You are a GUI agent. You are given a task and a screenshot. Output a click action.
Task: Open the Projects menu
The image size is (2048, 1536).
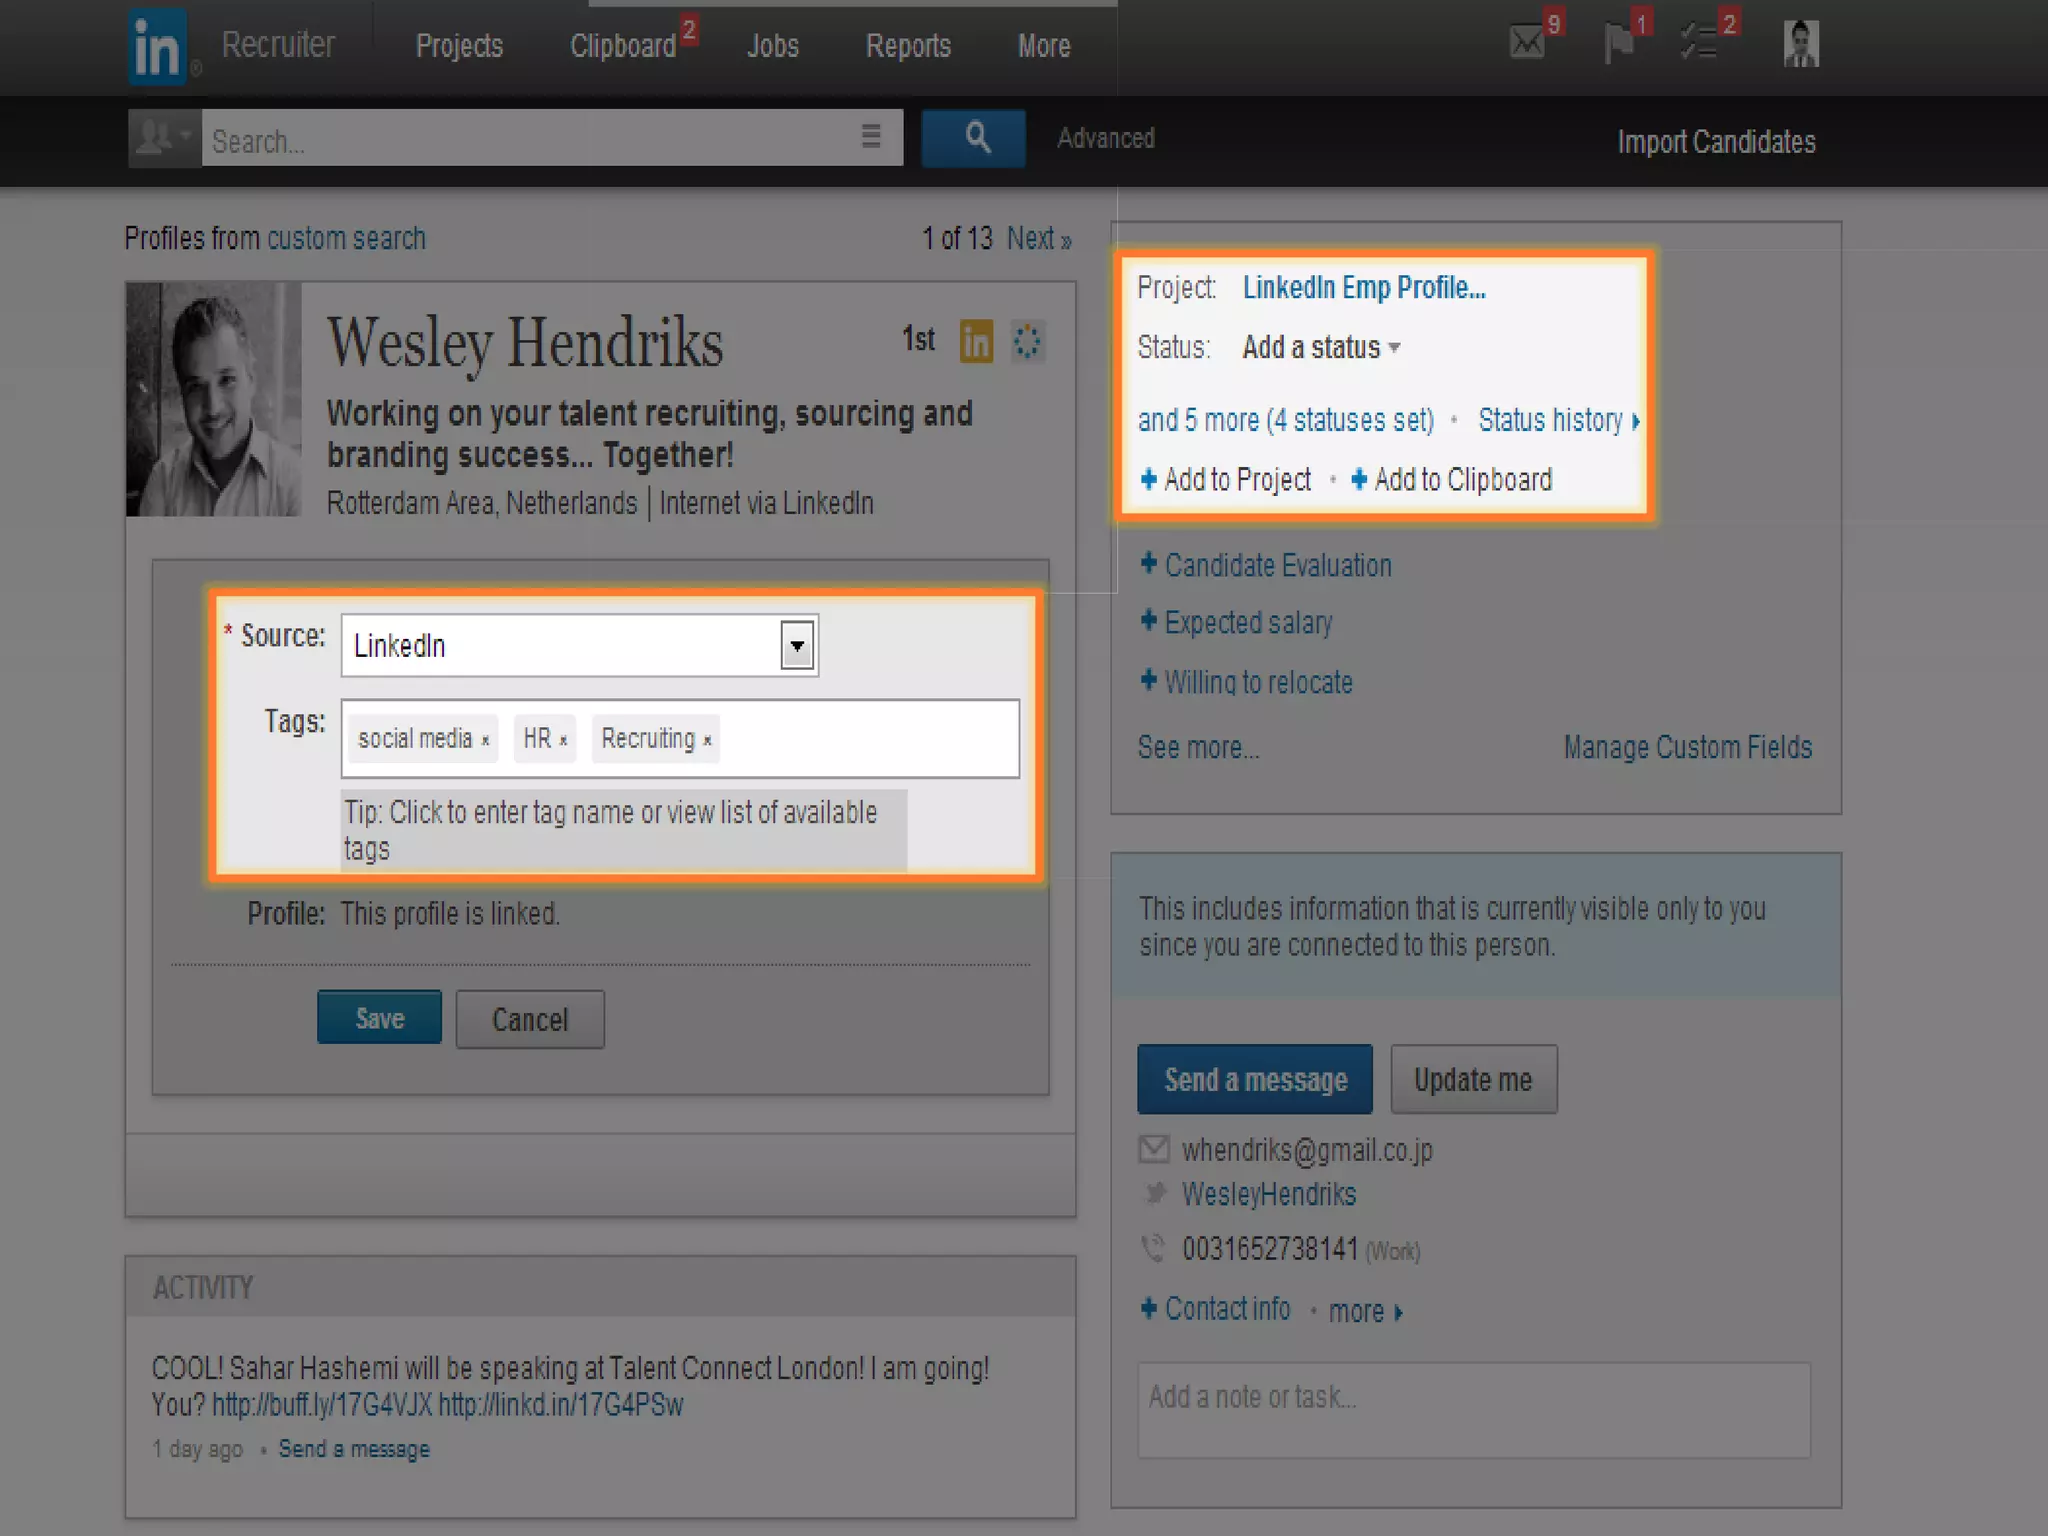coord(459,46)
